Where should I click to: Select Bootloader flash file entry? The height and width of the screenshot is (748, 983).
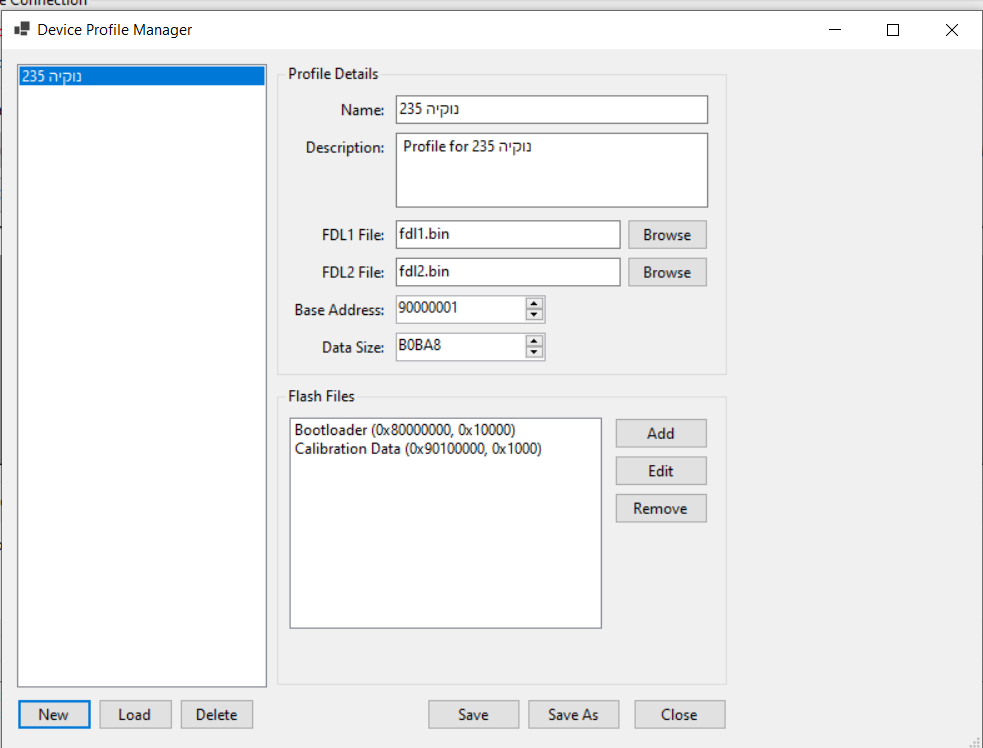click(x=404, y=429)
